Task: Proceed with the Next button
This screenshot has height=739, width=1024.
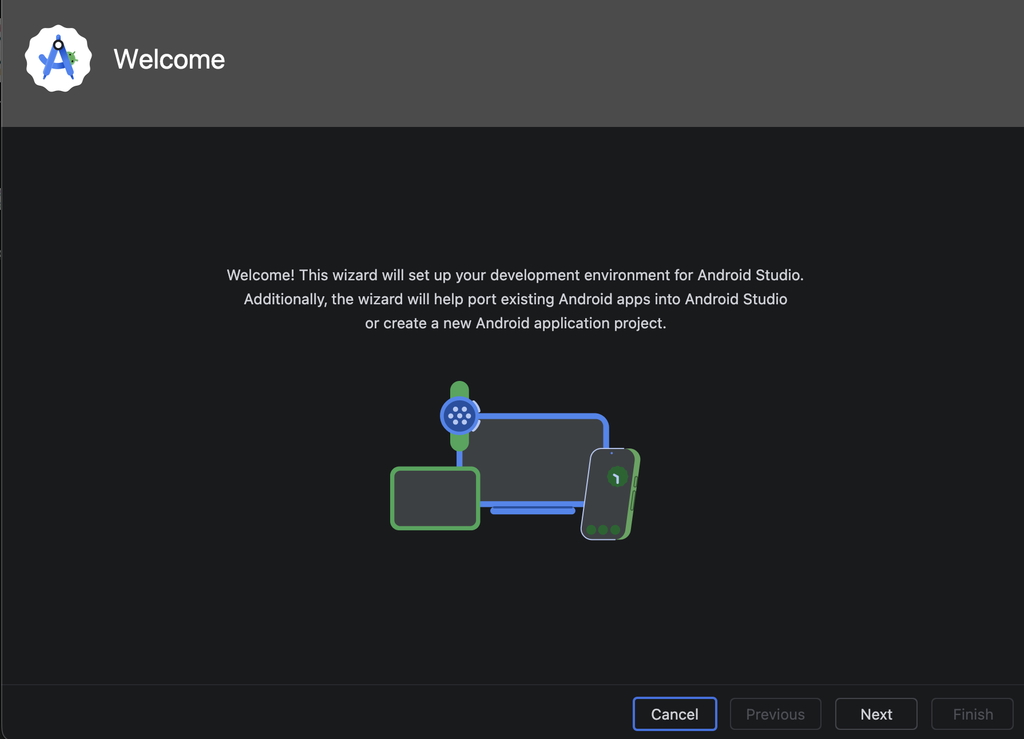Action: (876, 714)
